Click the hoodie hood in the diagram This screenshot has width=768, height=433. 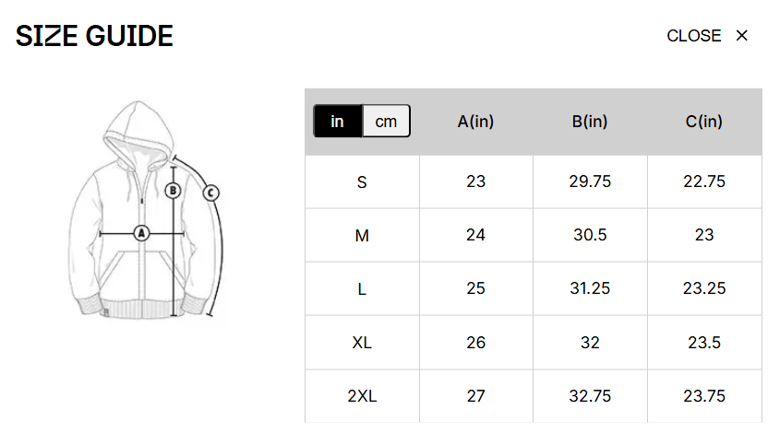[131, 129]
